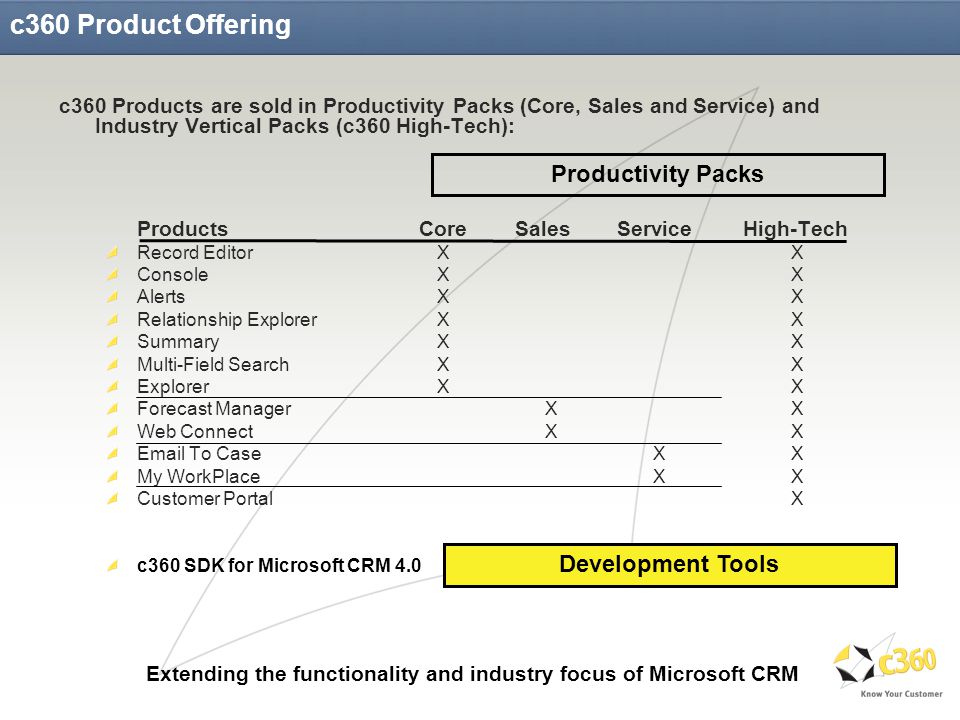Click the Service X mark for My WorkPlace
Screen dimensions: 960x720
point(659,476)
